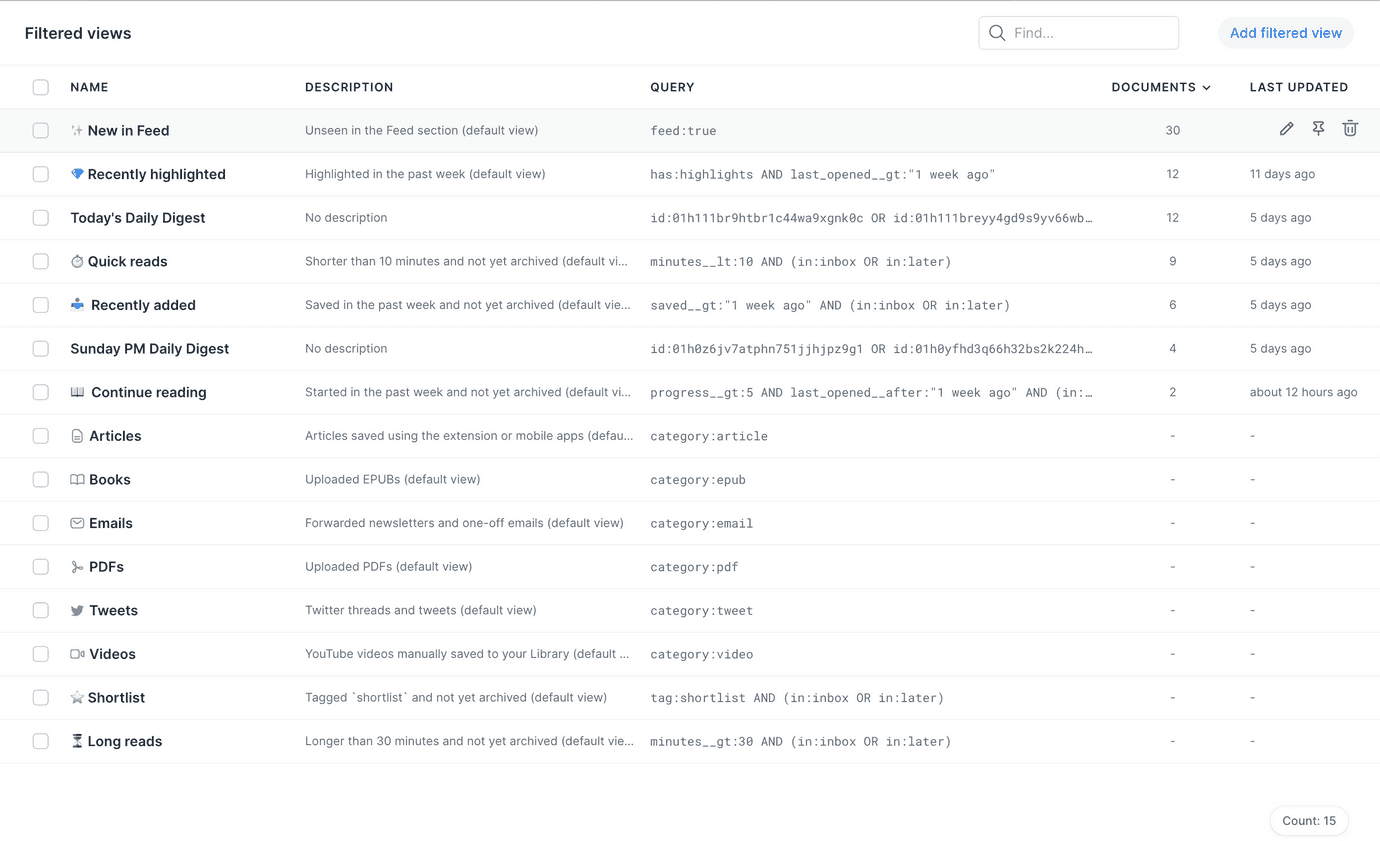Click the star icon beside Shortlist
The height and width of the screenshot is (841, 1380).
(x=77, y=698)
